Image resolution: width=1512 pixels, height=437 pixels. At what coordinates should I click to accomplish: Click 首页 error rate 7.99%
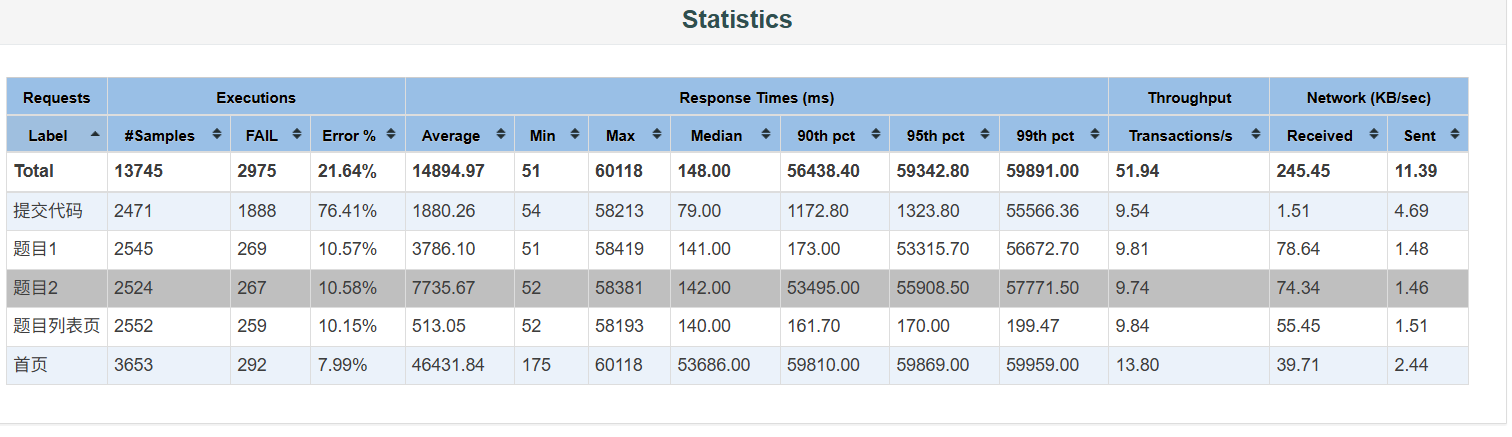(342, 365)
